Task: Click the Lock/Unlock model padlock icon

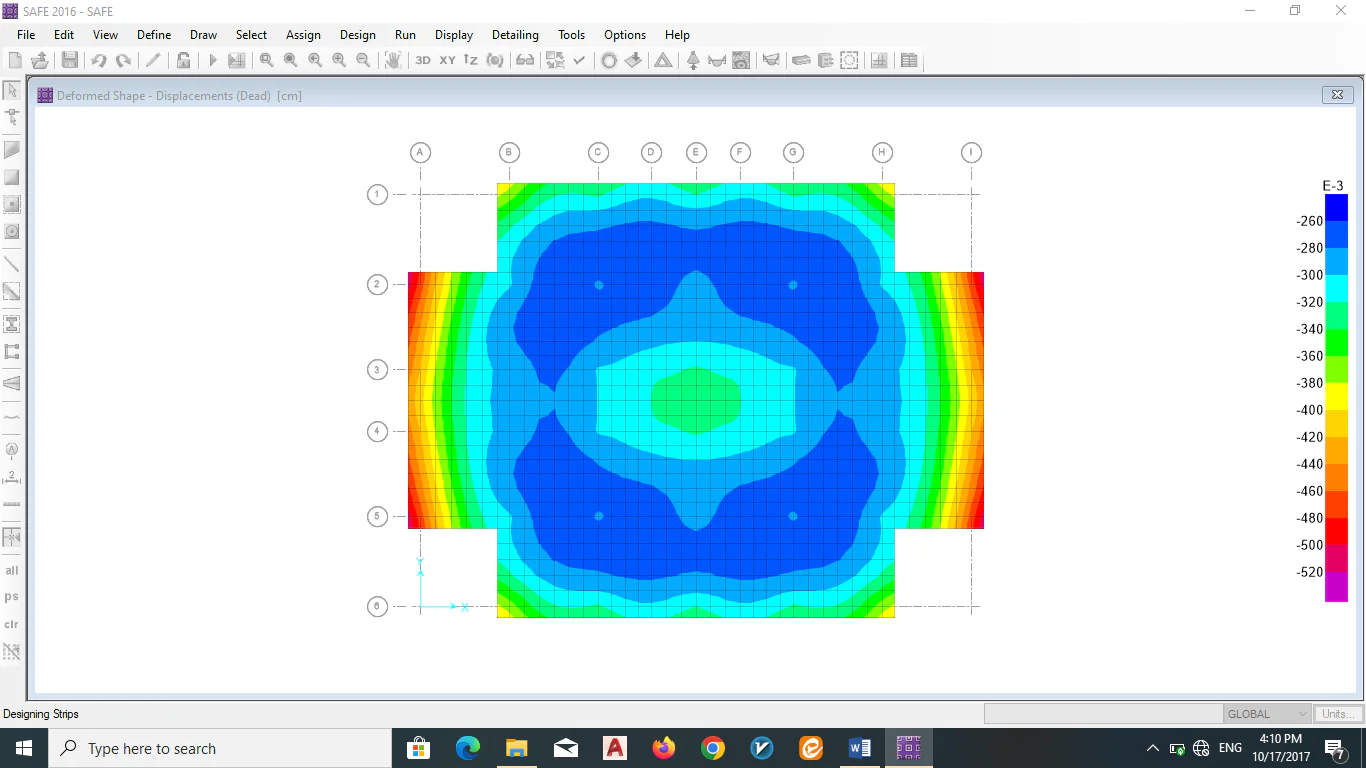Action: click(x=184, y=61)
